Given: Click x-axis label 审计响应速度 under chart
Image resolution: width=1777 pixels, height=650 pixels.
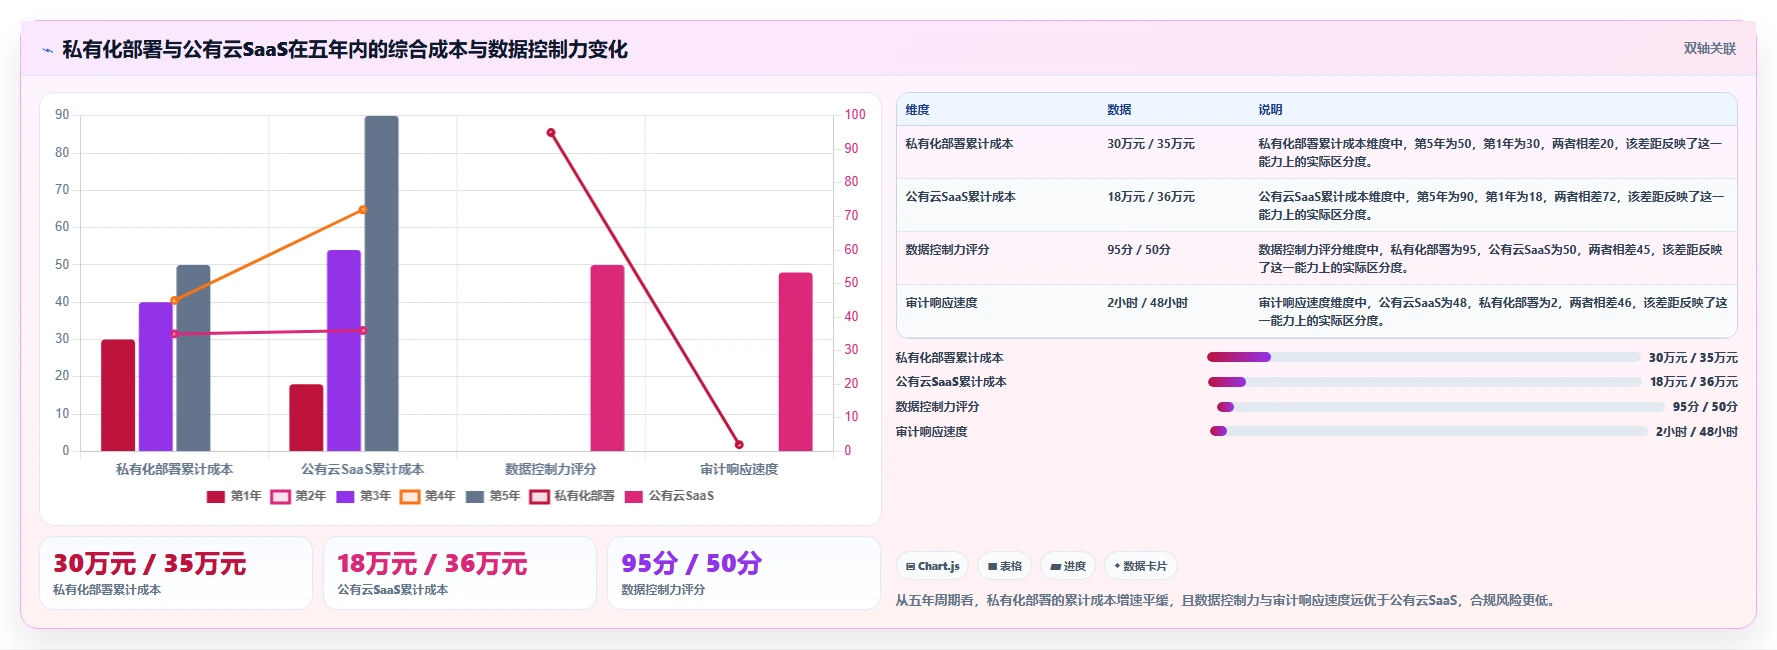Looking at the screenshot, I should pyautogui.click(x=739, y=469).
